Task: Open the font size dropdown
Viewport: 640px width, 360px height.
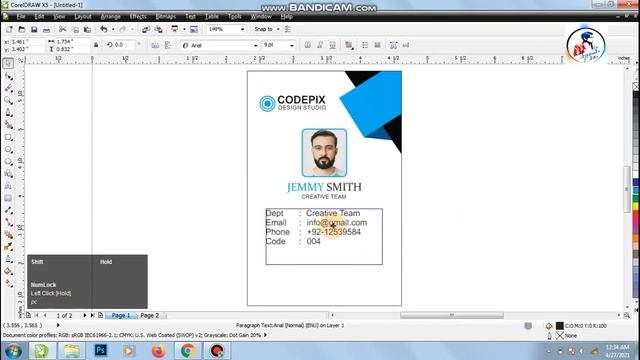Action: (291, 45)
